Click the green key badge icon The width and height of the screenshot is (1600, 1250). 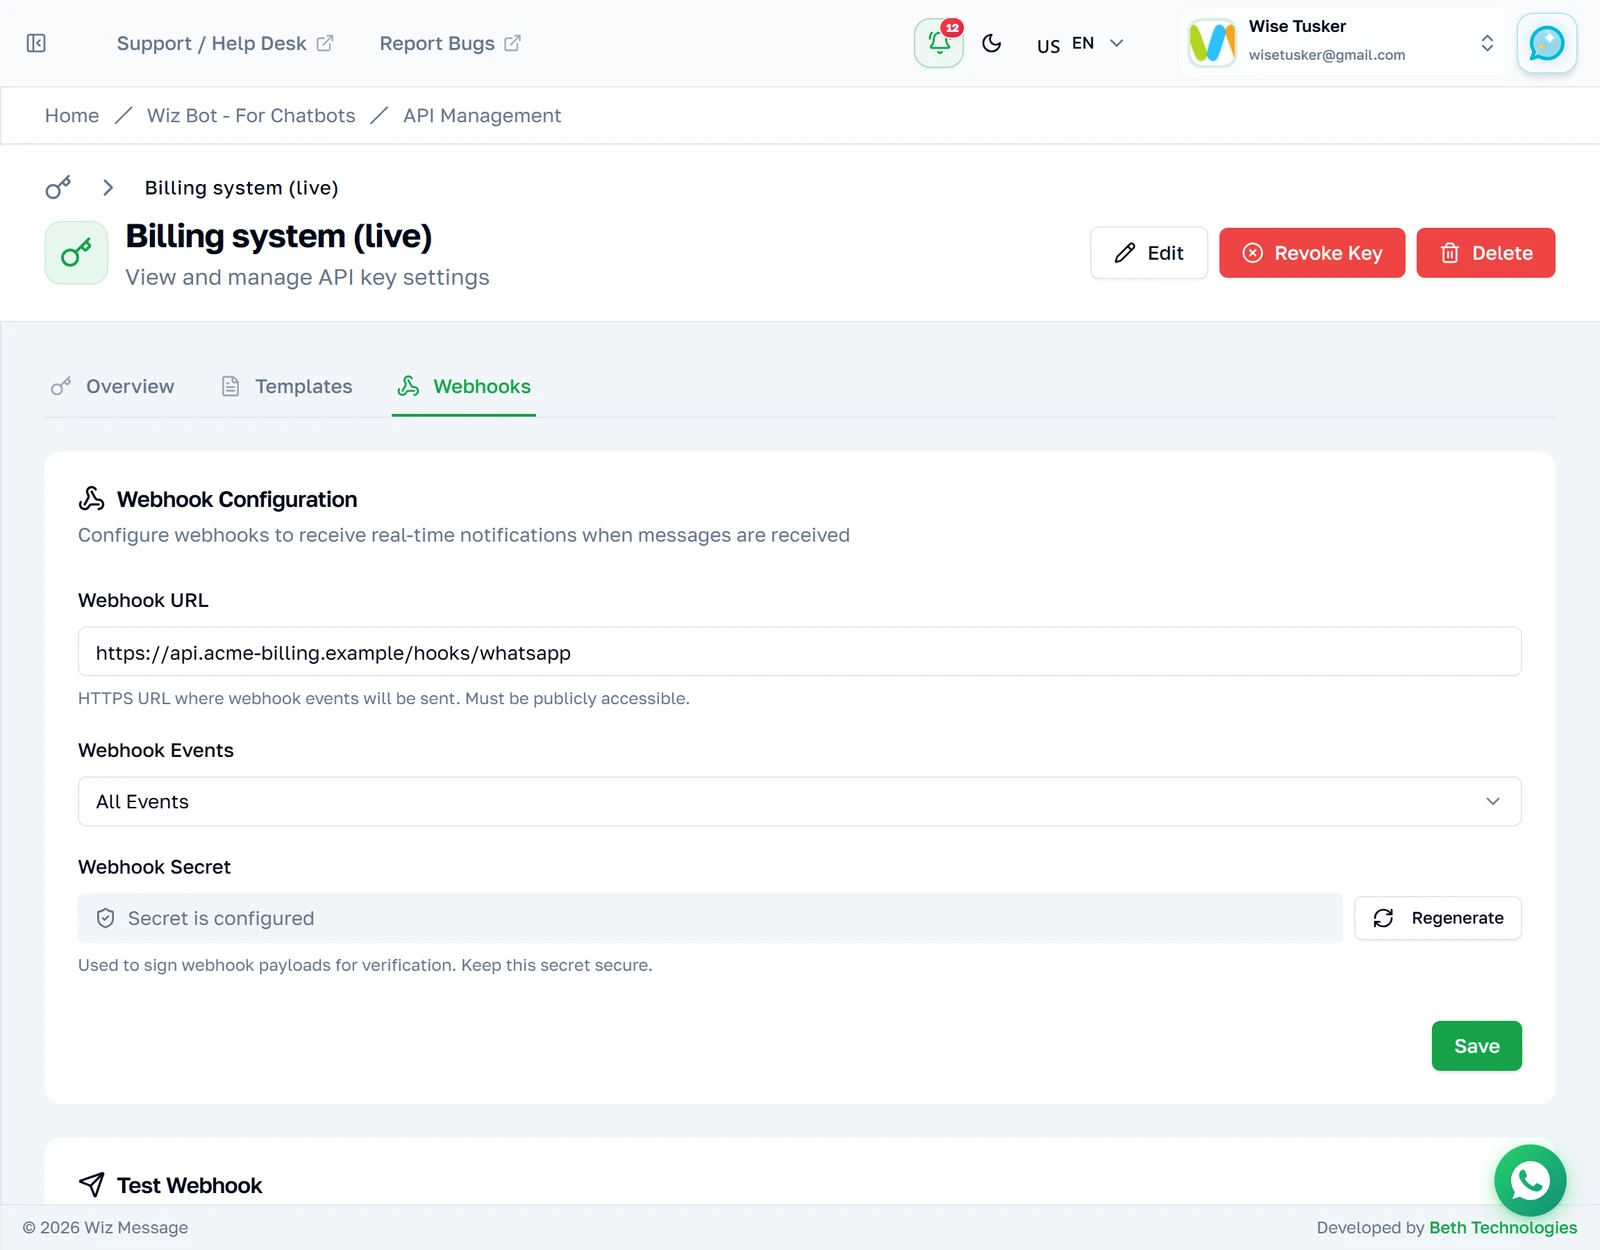coord(76,253)
